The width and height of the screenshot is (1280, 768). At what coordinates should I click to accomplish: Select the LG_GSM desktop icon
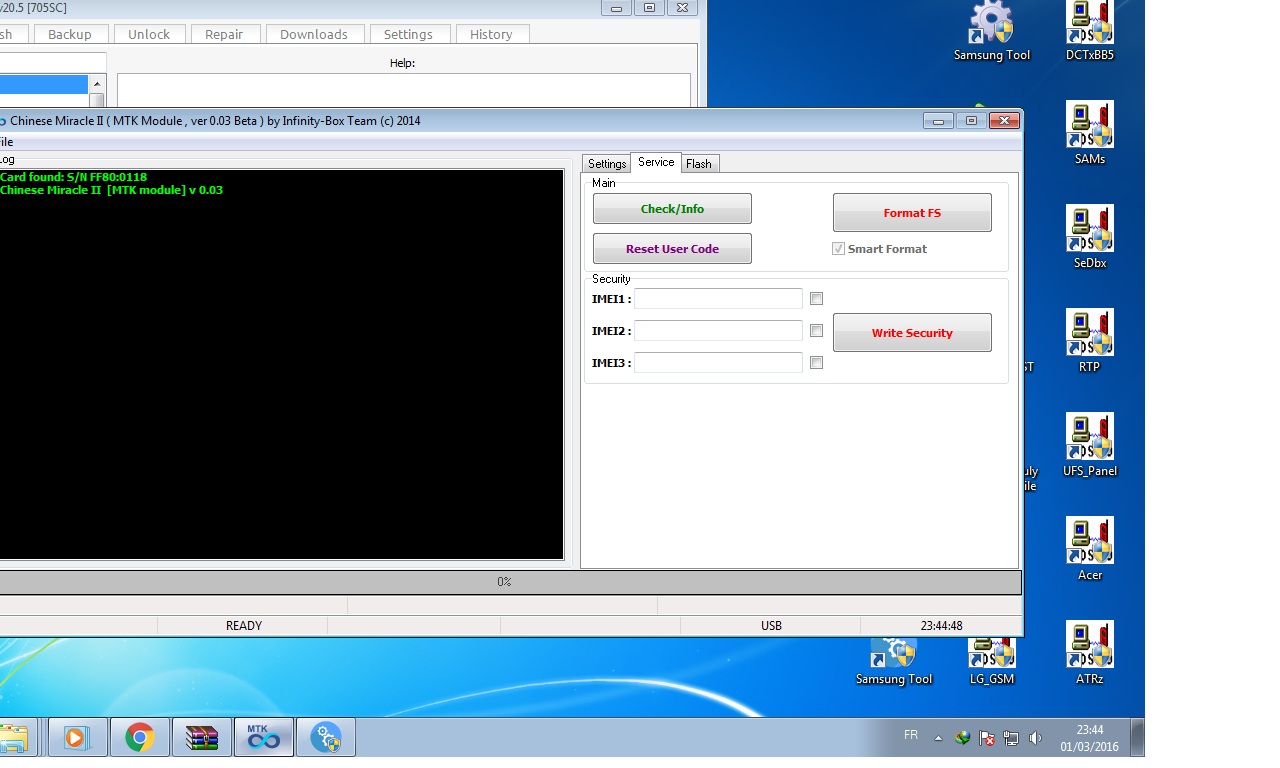pyautogui.click(x=991, y=662)
